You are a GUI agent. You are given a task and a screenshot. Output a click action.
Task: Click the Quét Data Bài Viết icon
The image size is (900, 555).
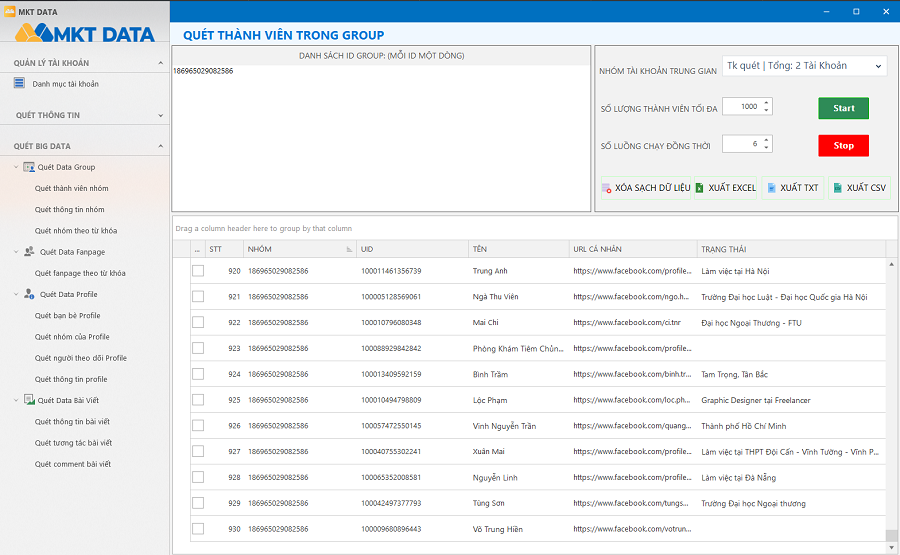(29, 400)
